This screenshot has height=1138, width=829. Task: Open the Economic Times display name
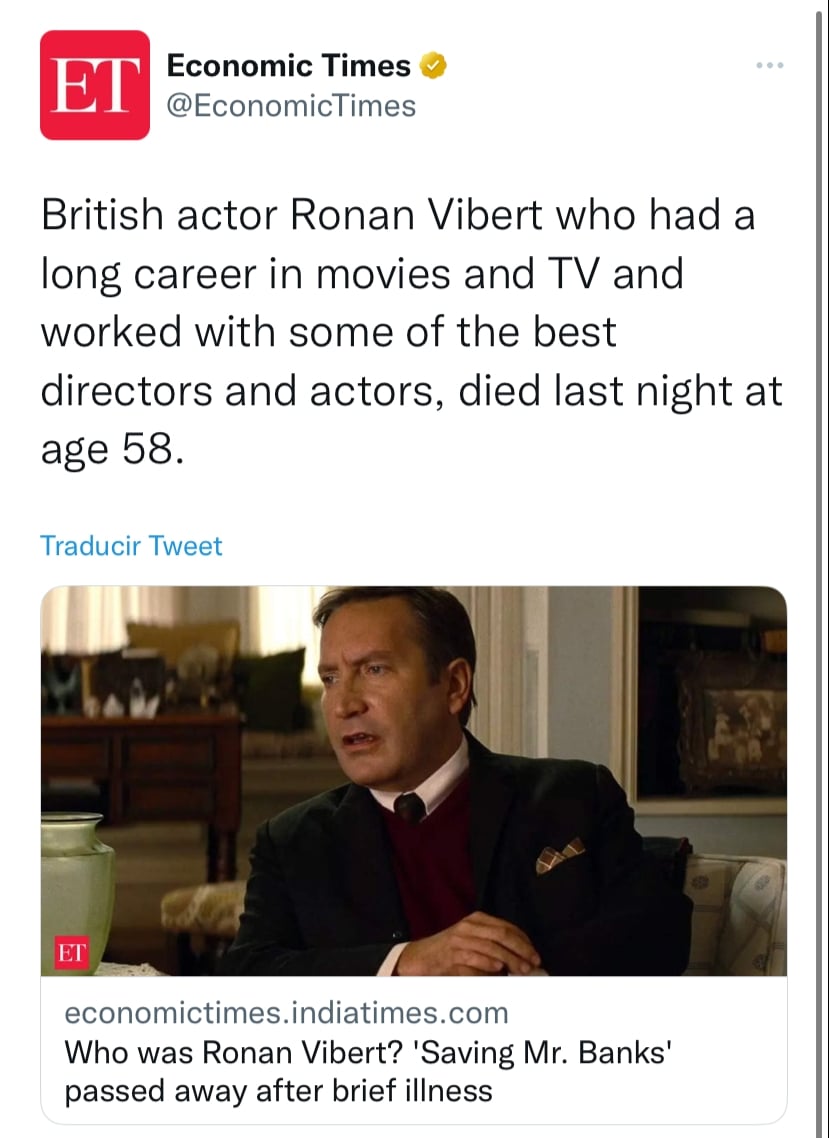[288, 66]
